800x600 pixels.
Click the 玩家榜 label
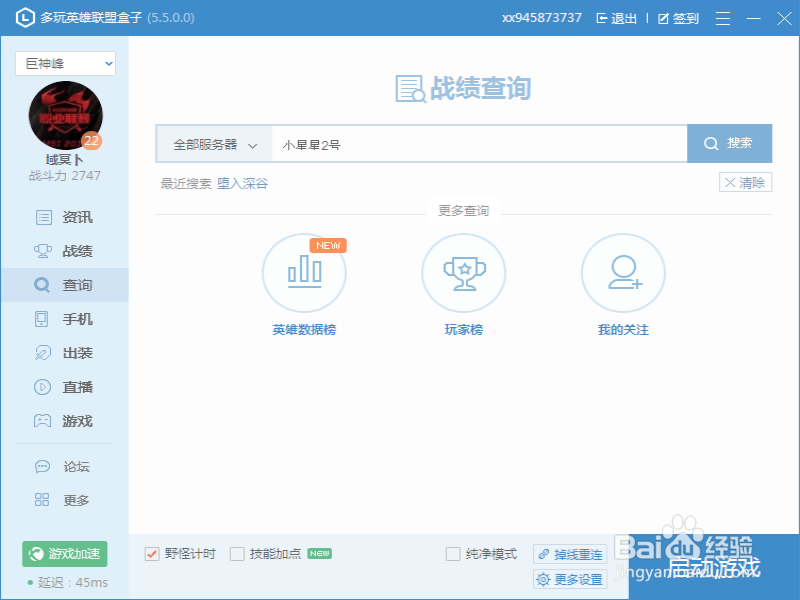pos(463,330)
